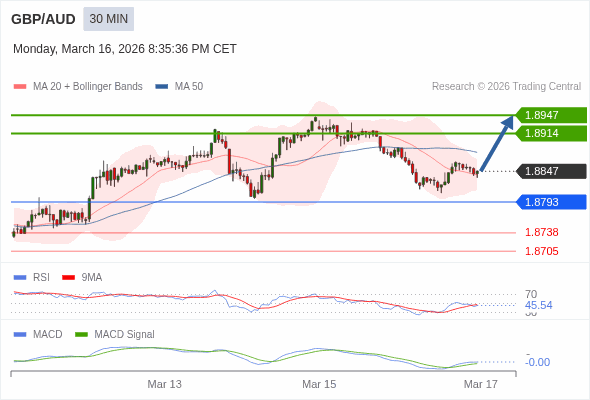
Task: Click the RSI 70 level label
Action: pos(531,294)
